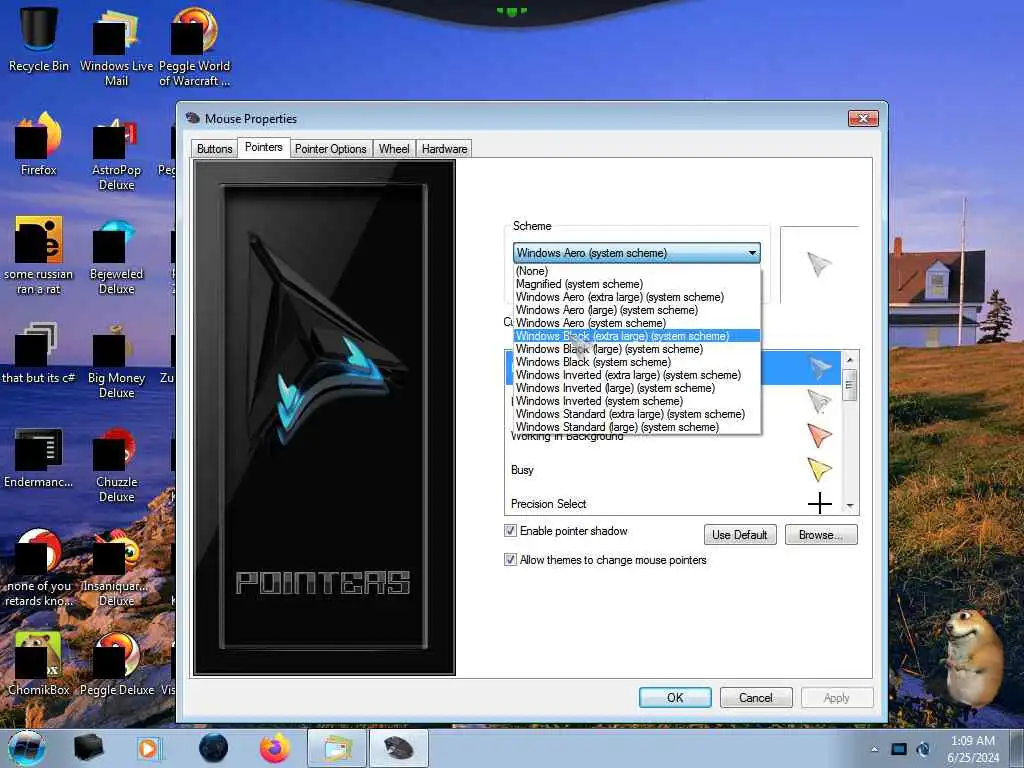The image size is (1024, 768).
Task: Click the pointer list scroll-up arrow
Action: (x=850, y=359)
